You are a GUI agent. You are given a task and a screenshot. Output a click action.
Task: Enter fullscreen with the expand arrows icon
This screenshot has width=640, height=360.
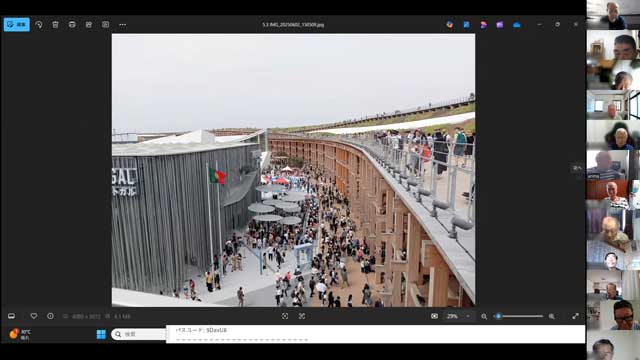[x=576, y=316]
